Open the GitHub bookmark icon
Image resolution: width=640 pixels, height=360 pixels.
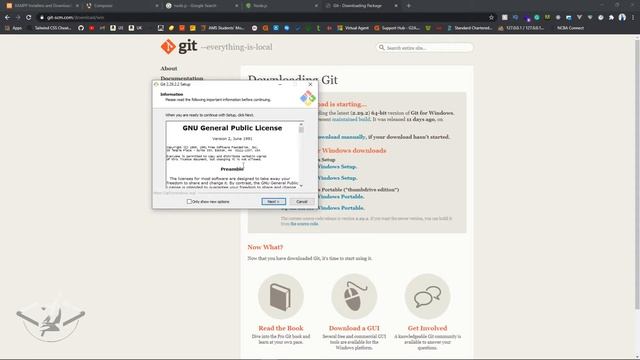click(81, 28)
